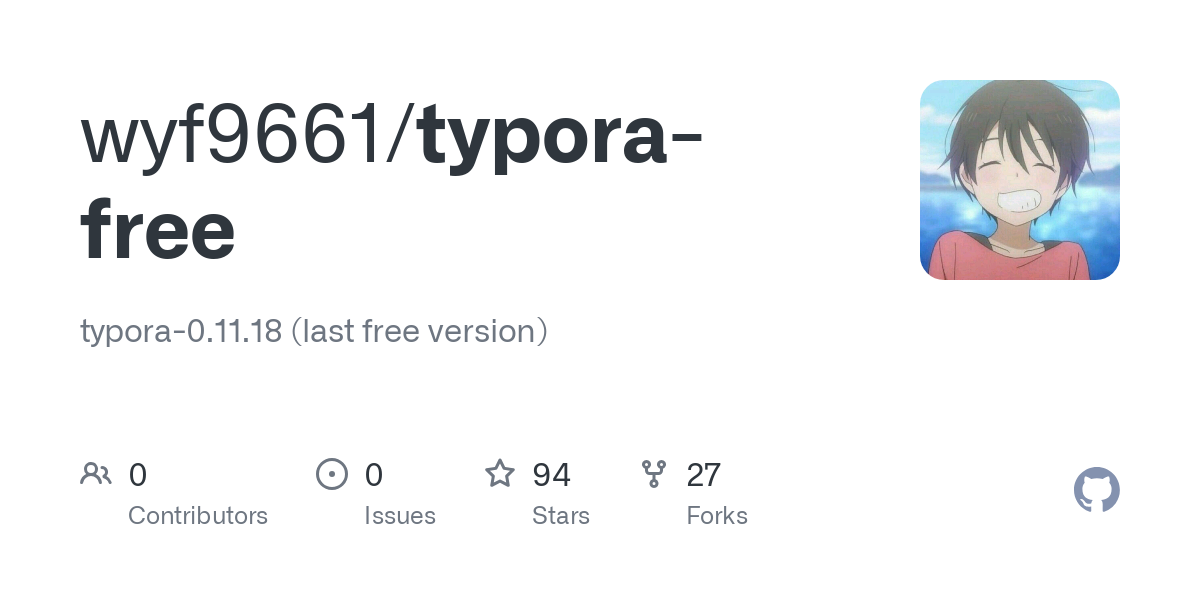Click the Issues circle-dot icon
Screen dimensions: 1200x600
click(x=332, y=474)
